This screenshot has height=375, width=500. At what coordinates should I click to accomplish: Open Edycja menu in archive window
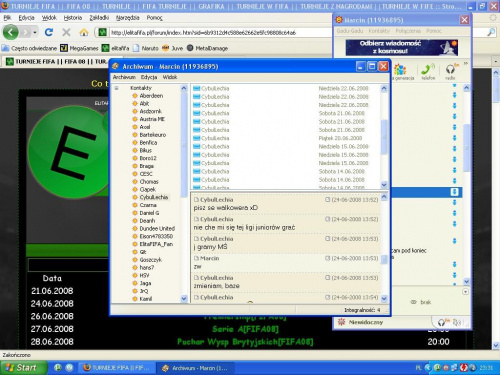pos(149,77)
